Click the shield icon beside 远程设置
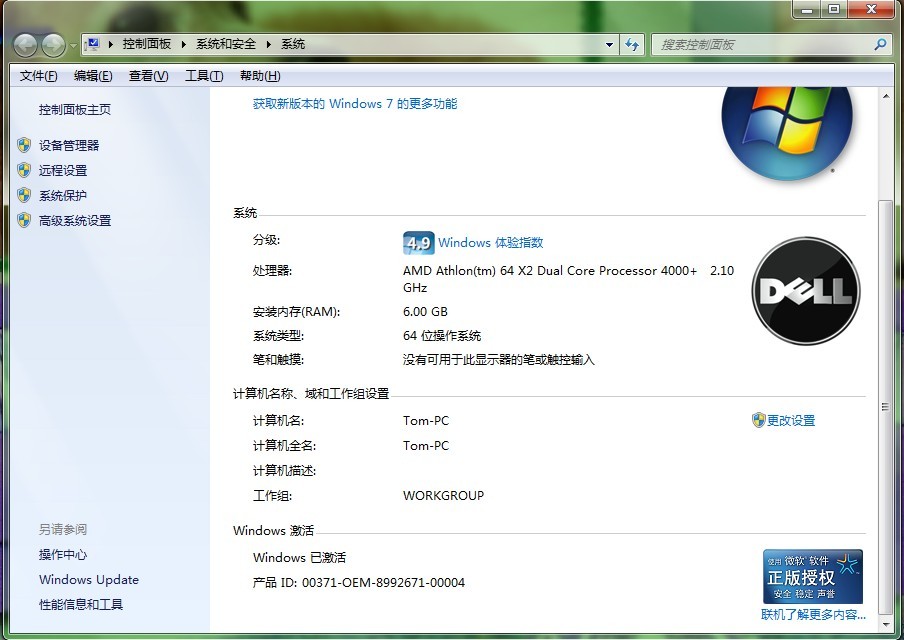The width and height of the screenshot is (904, 640). (x=24, y=170)
